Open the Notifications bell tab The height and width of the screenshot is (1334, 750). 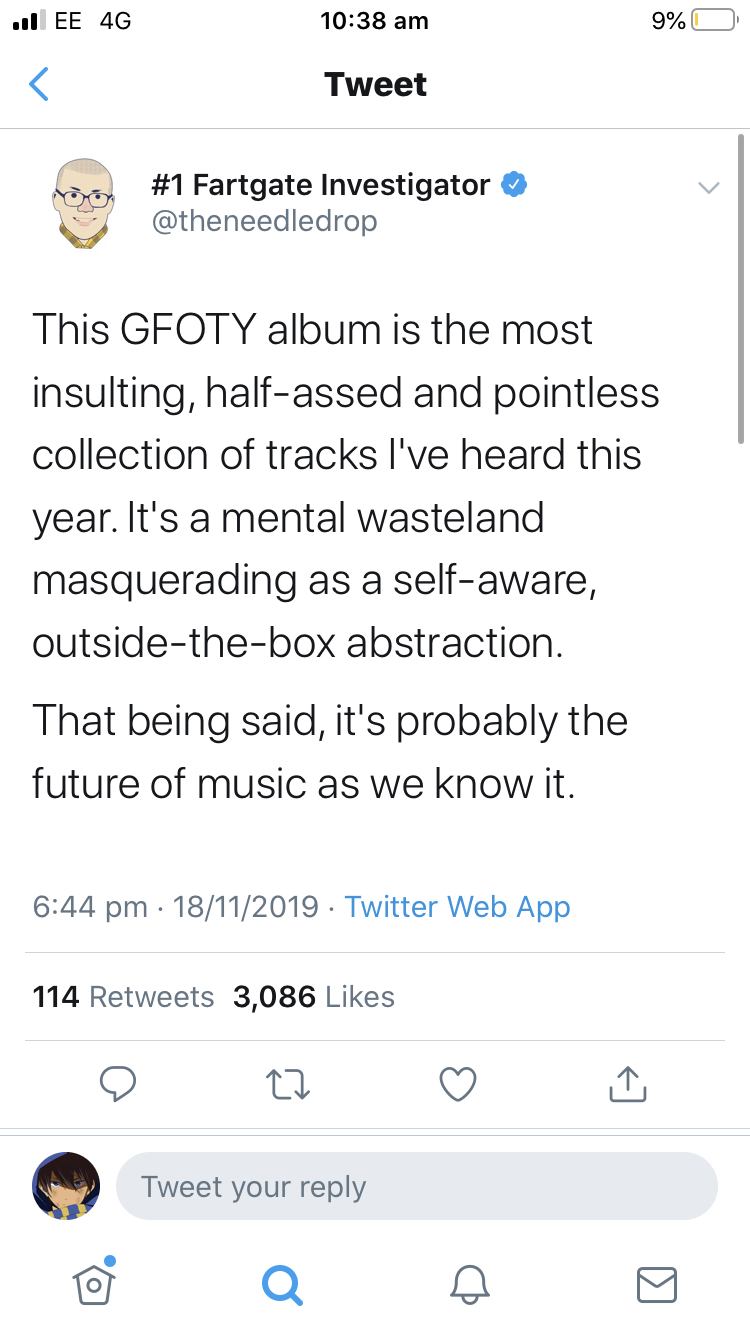(469, 1284)
